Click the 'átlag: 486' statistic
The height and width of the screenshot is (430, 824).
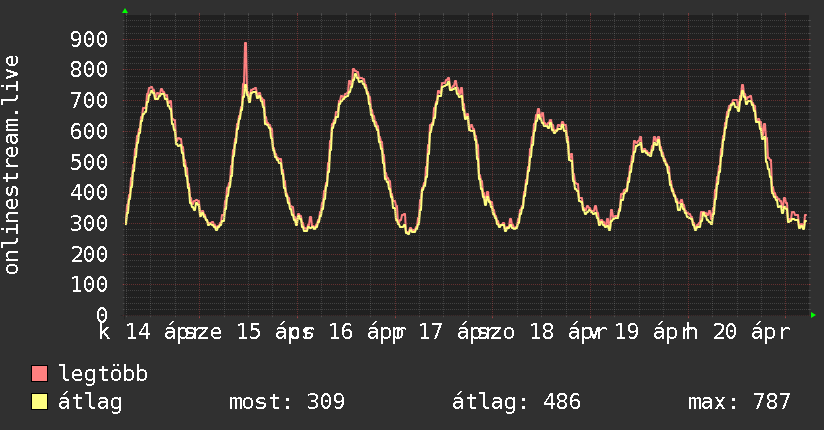point(516,402)
